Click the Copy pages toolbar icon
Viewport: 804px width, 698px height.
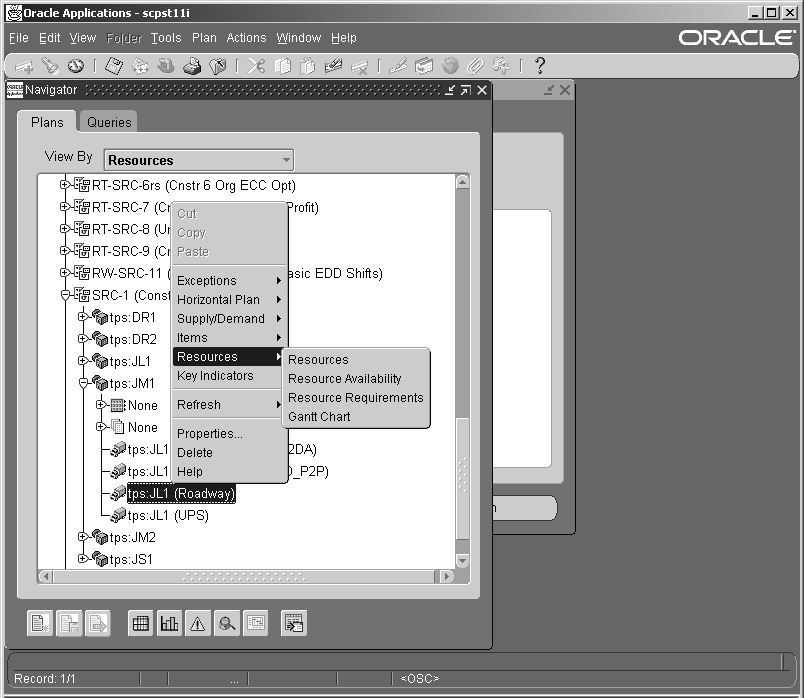tap(283, 66)
